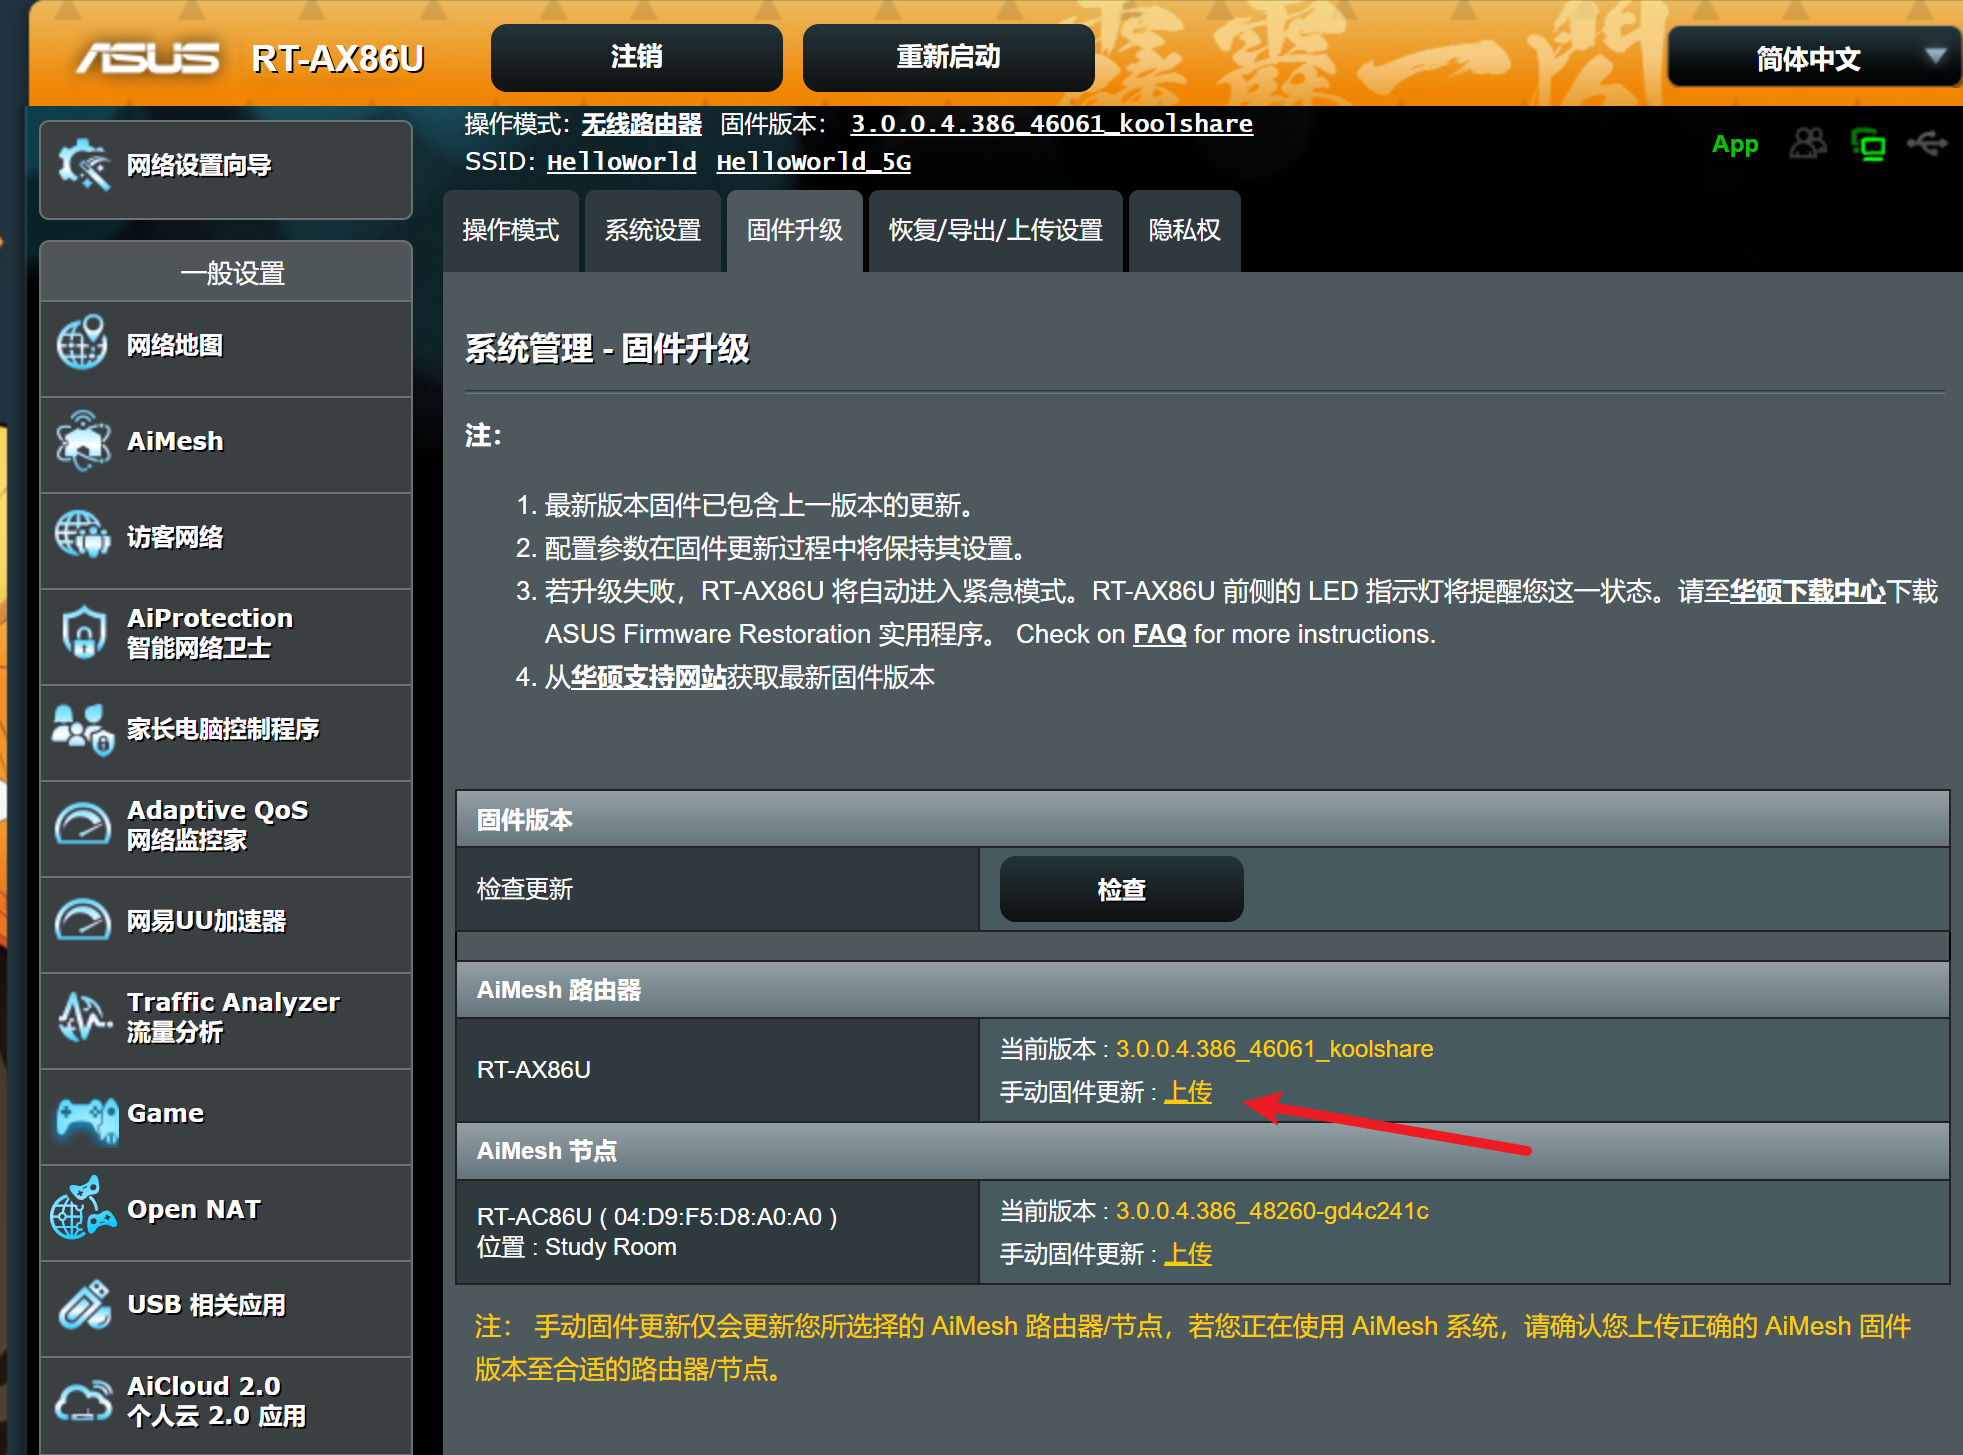
Task: Click 上传 for the RT-AX86U router
Action: 1189,1092
